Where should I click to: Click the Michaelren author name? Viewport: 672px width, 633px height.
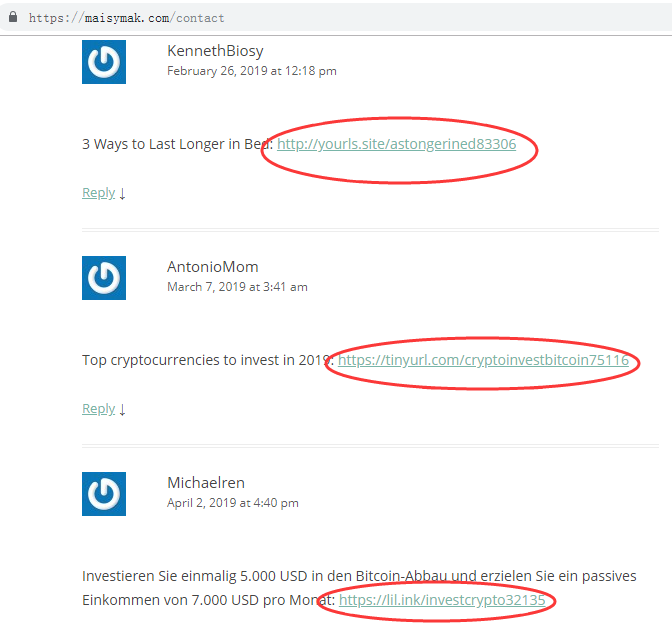206,483
